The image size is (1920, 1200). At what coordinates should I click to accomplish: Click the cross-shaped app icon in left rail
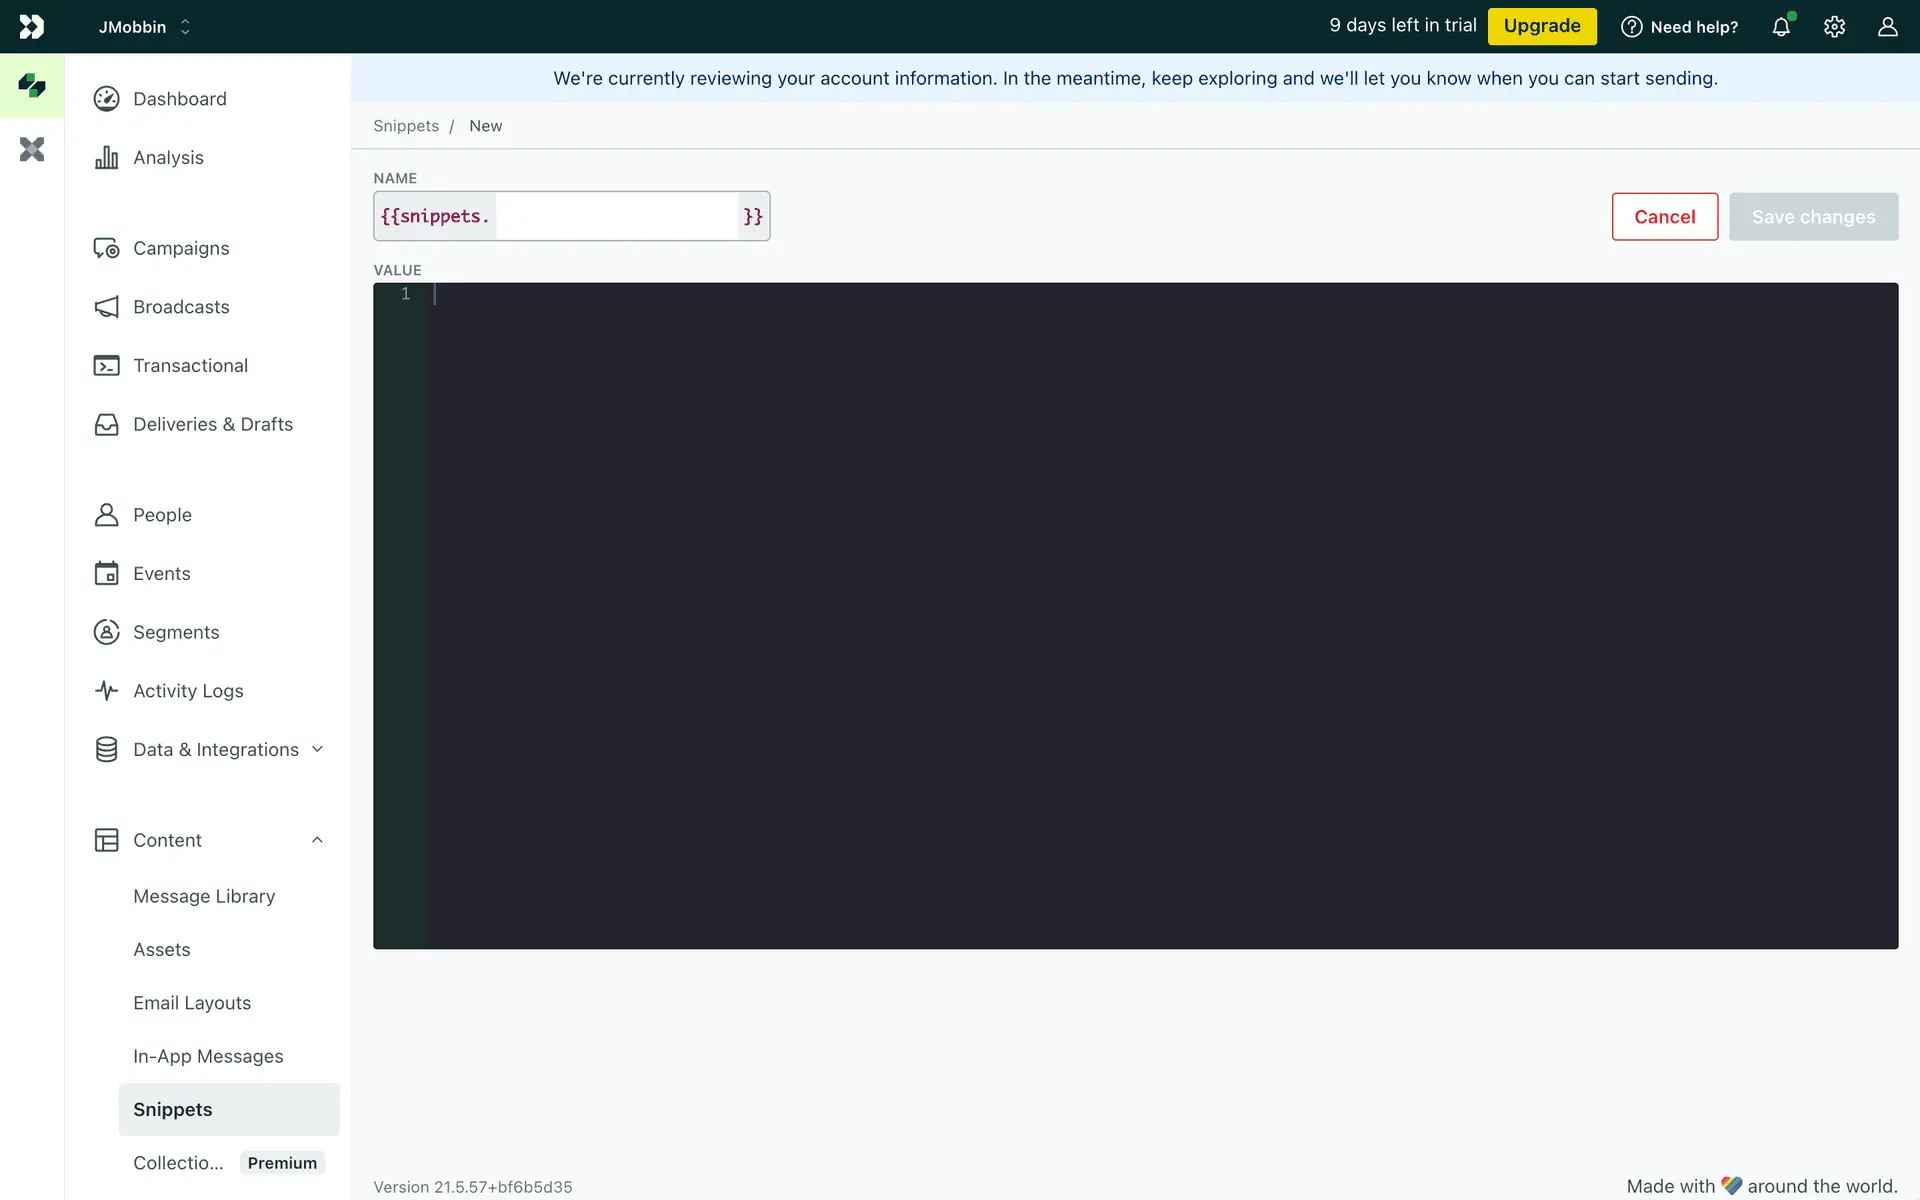(32, 150)
